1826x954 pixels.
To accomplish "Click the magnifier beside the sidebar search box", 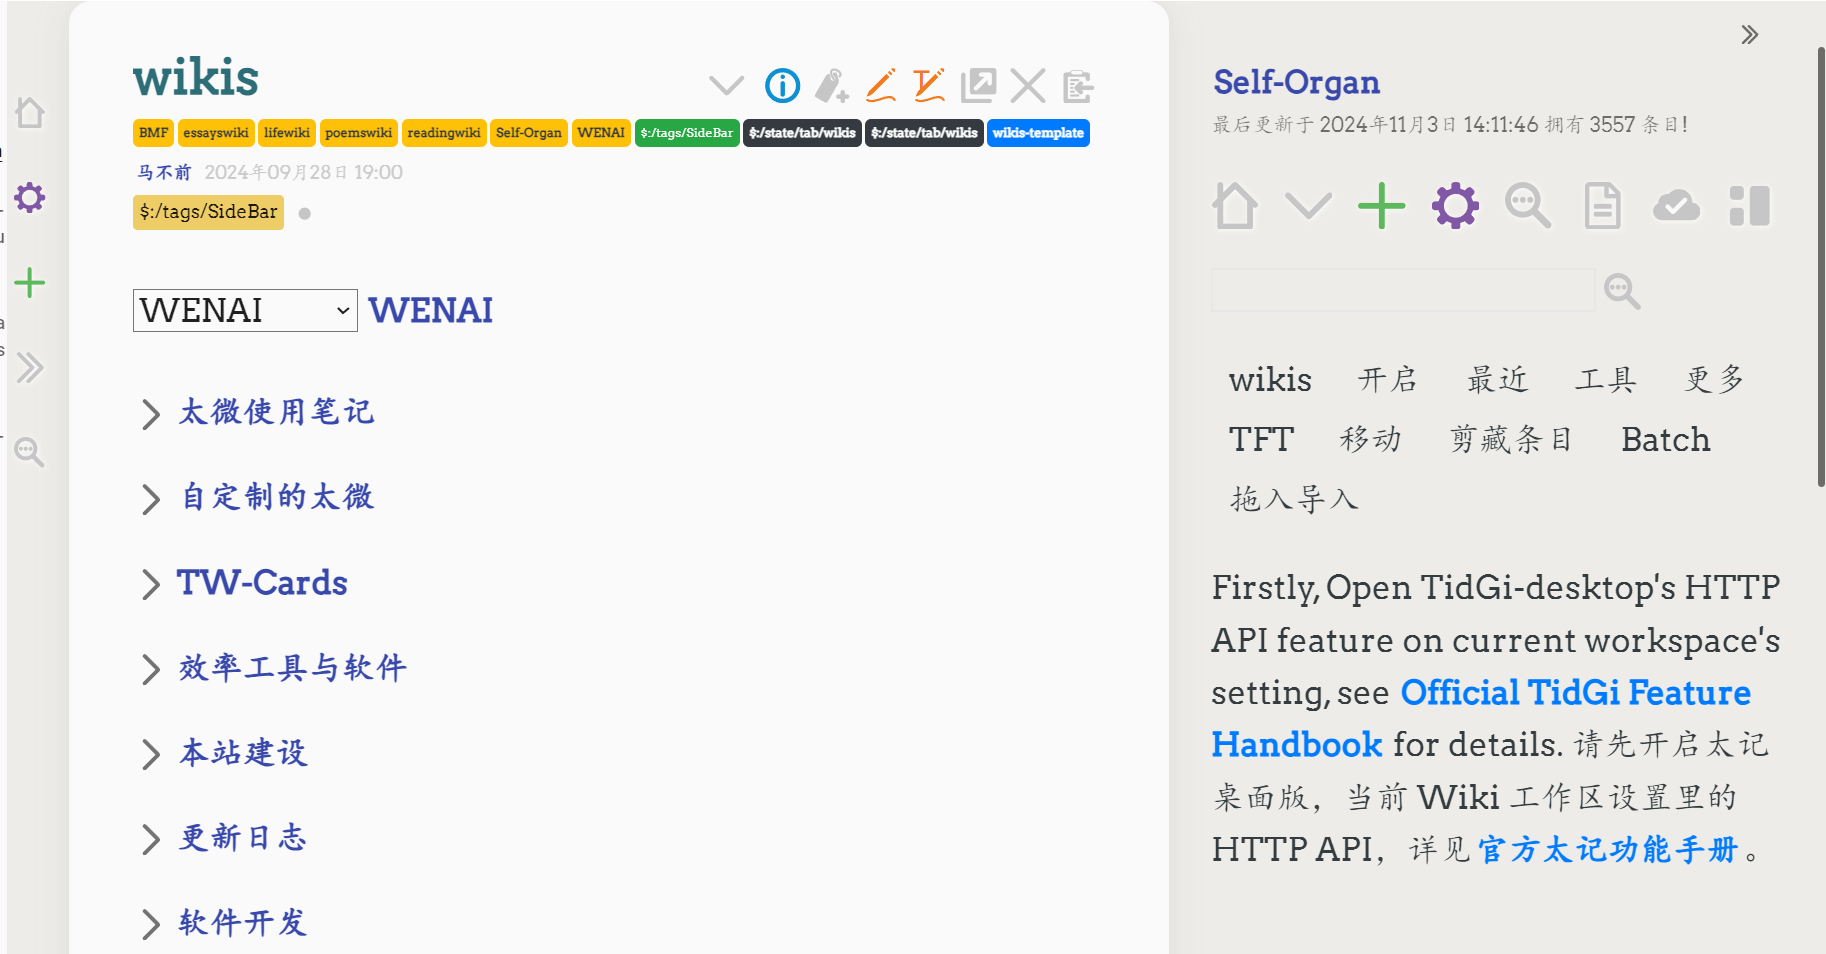I will coord(1622,291).
